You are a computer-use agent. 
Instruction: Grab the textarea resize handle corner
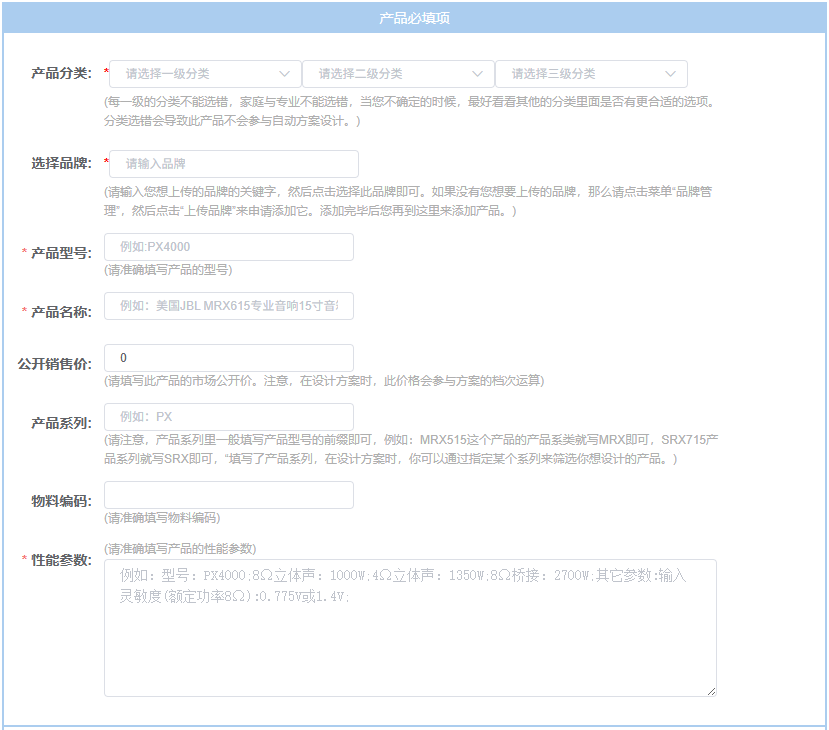tap(711, 691)
